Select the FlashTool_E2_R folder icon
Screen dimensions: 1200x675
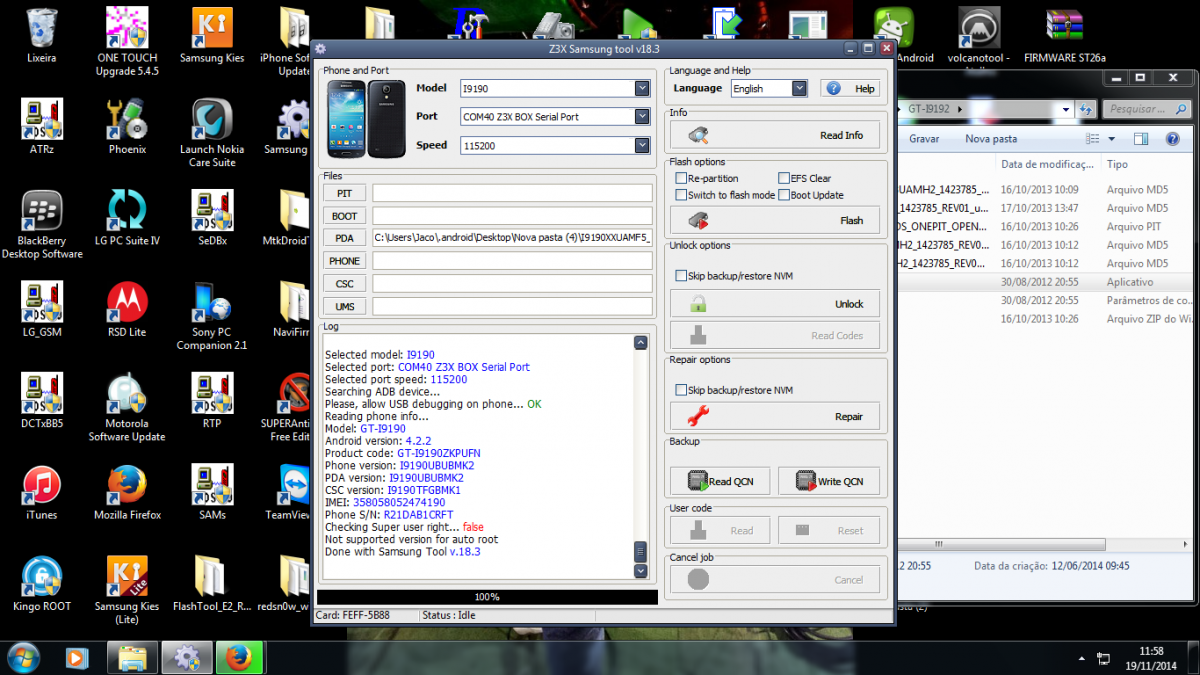click(x=212, y=583)
